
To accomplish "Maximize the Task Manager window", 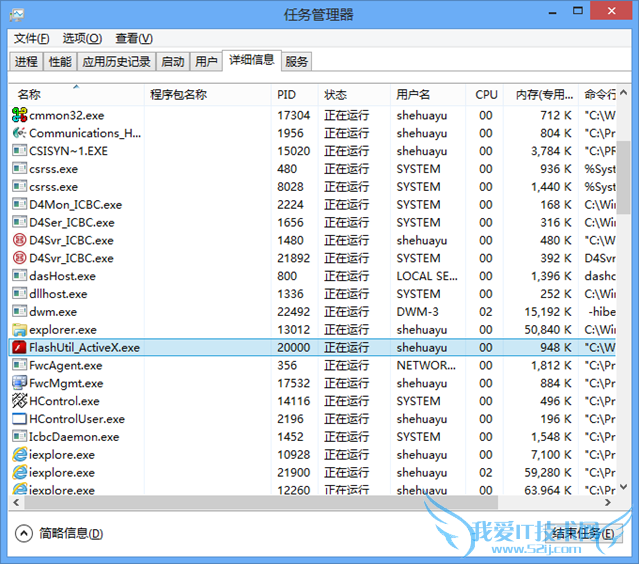I will 578,11.
